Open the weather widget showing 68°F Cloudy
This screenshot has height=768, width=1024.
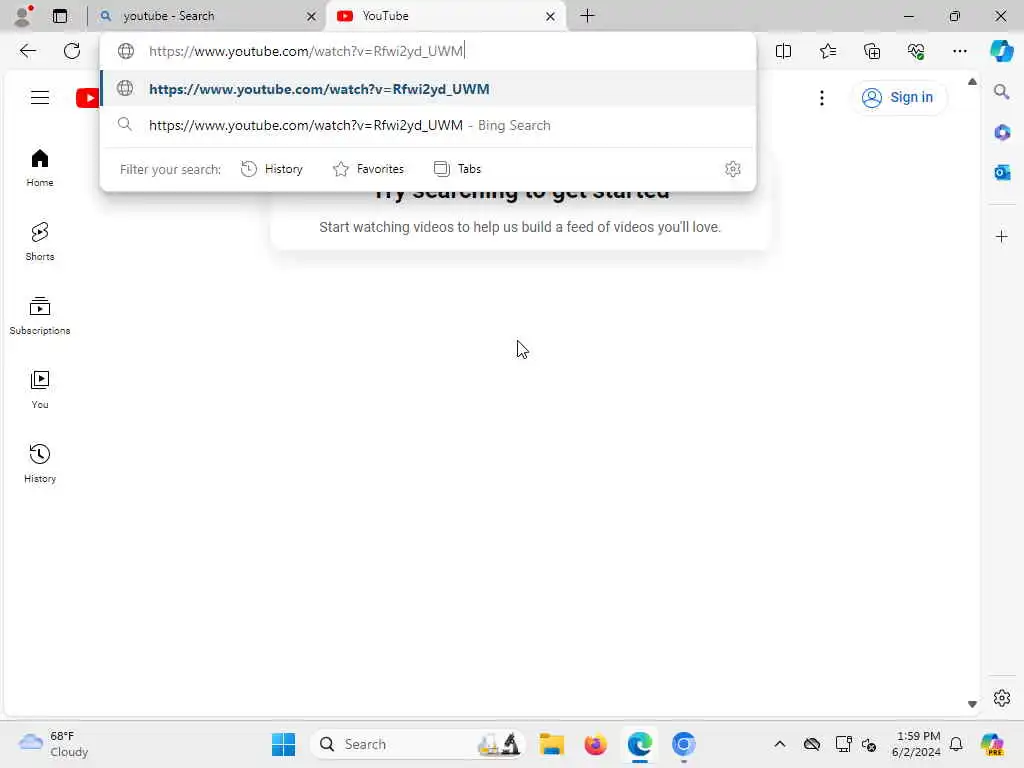point(54,744)
